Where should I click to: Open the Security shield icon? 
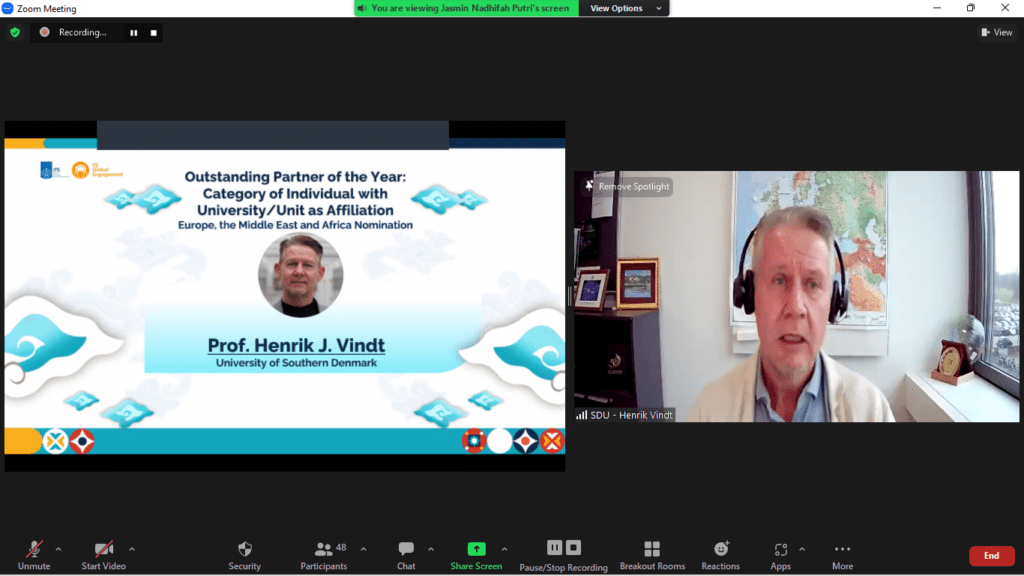pyautogui.click(x=244, y=549)
